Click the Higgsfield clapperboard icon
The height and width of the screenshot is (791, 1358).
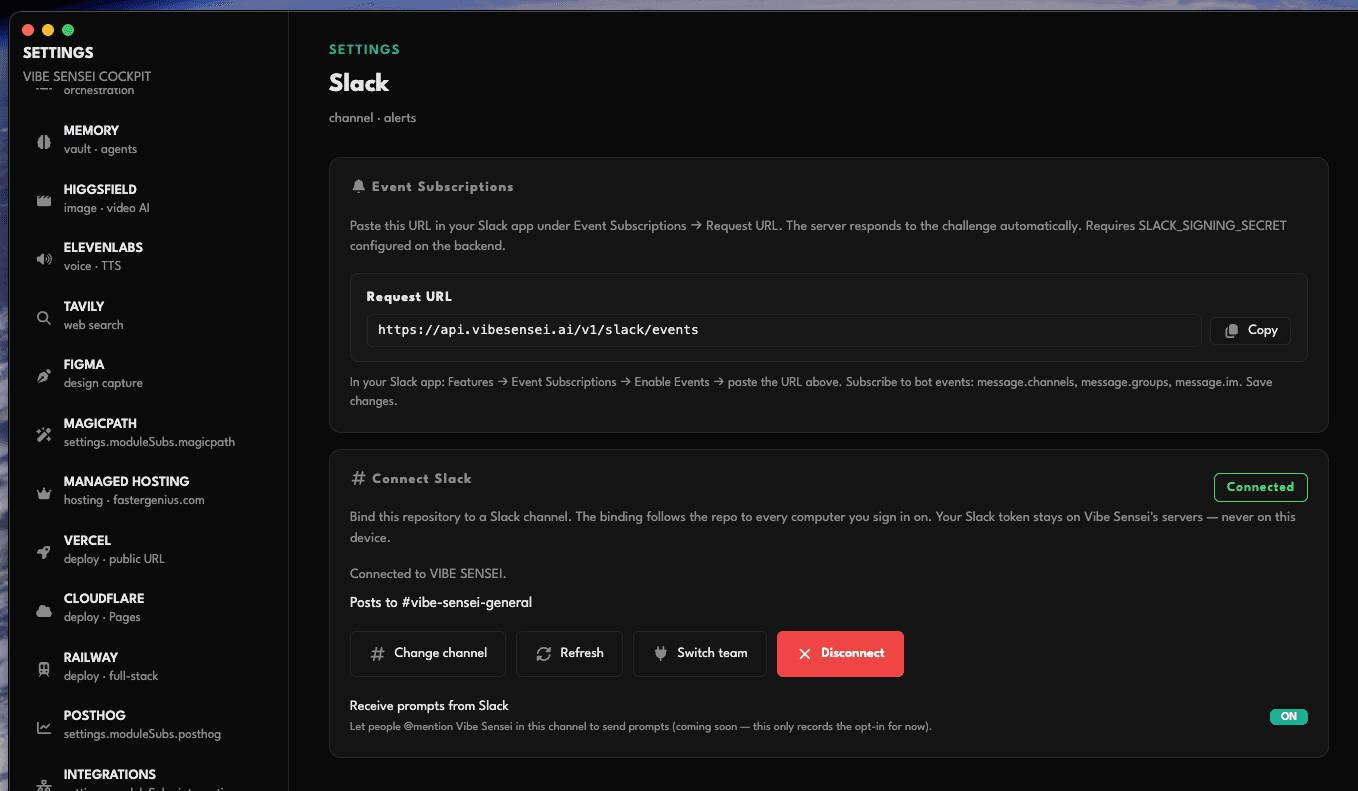coord(44,200)
